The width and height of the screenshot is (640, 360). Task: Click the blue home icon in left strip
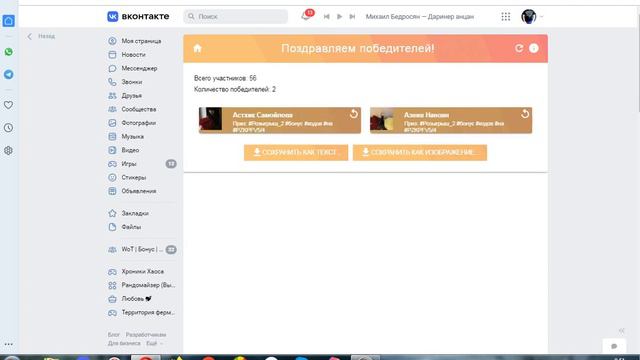pos(9,21)
